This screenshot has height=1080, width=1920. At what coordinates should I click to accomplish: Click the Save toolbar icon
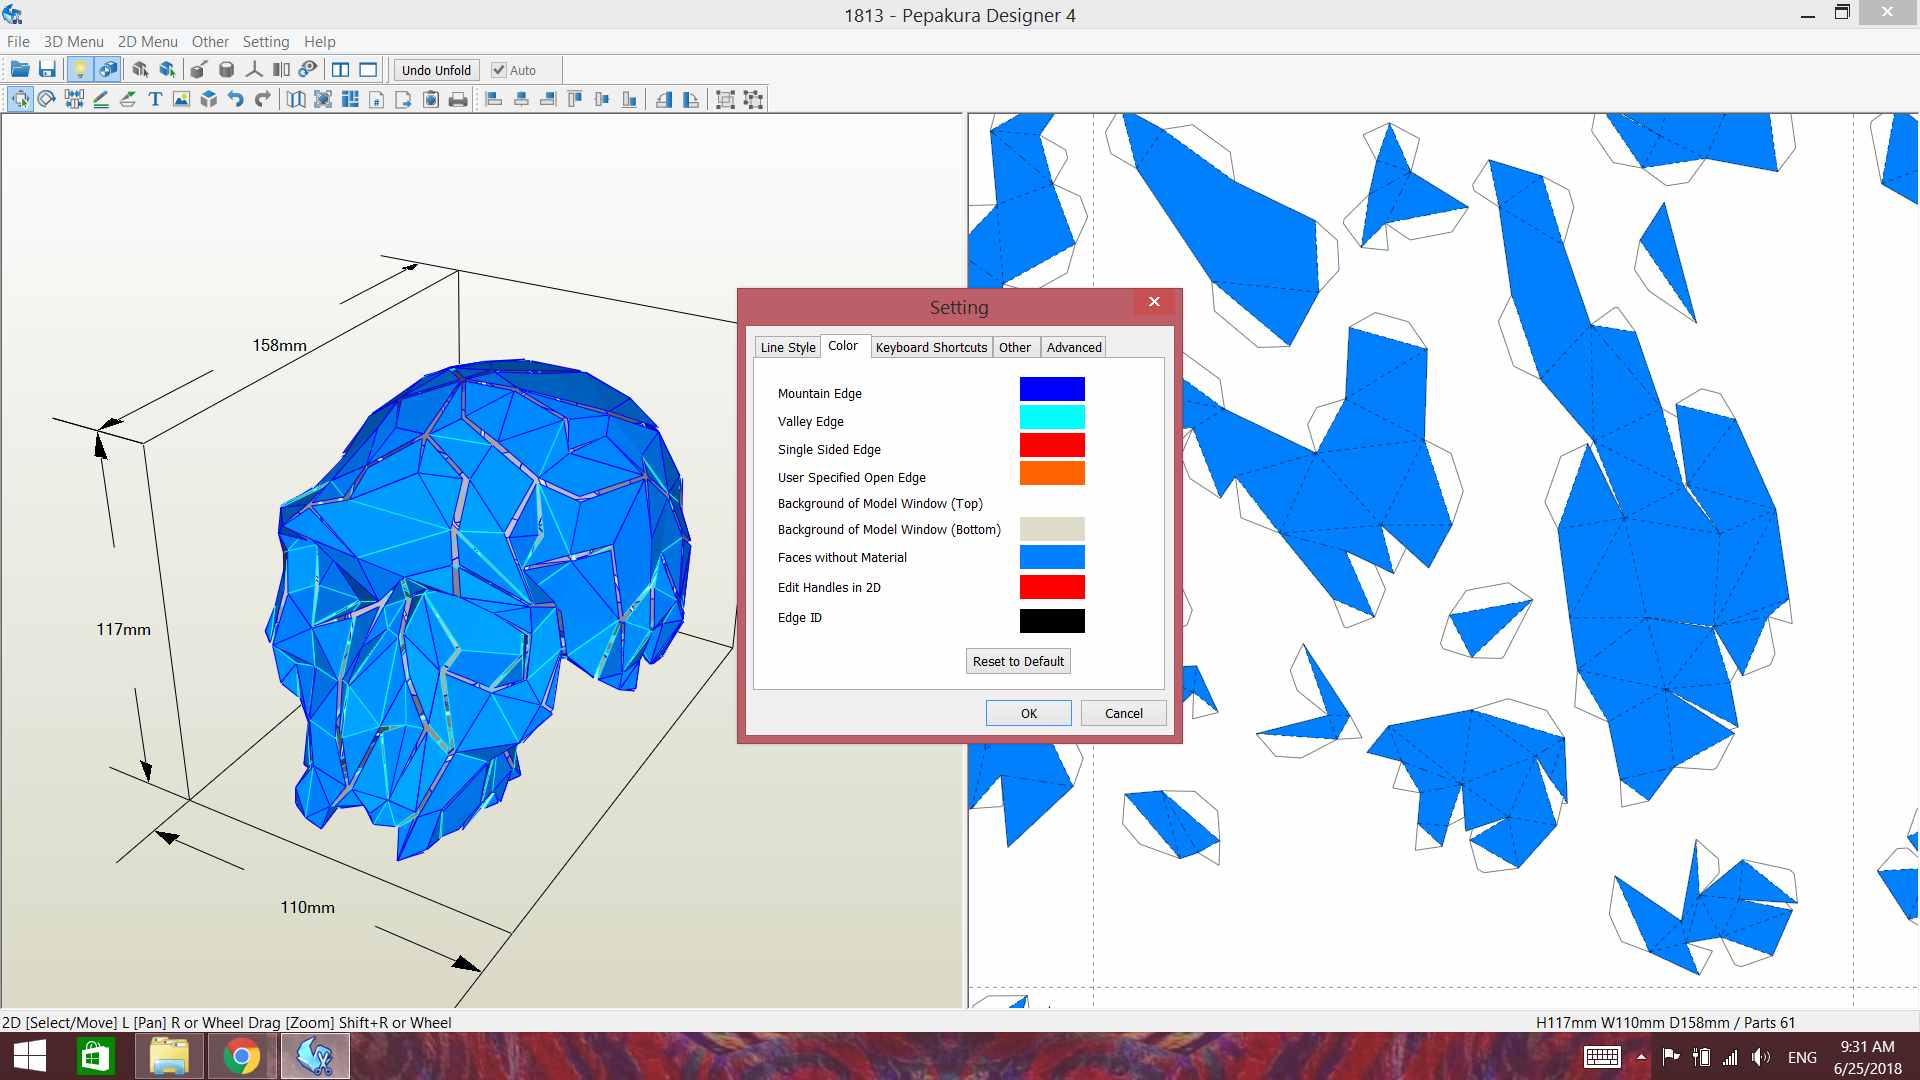[x=47, y=70]
